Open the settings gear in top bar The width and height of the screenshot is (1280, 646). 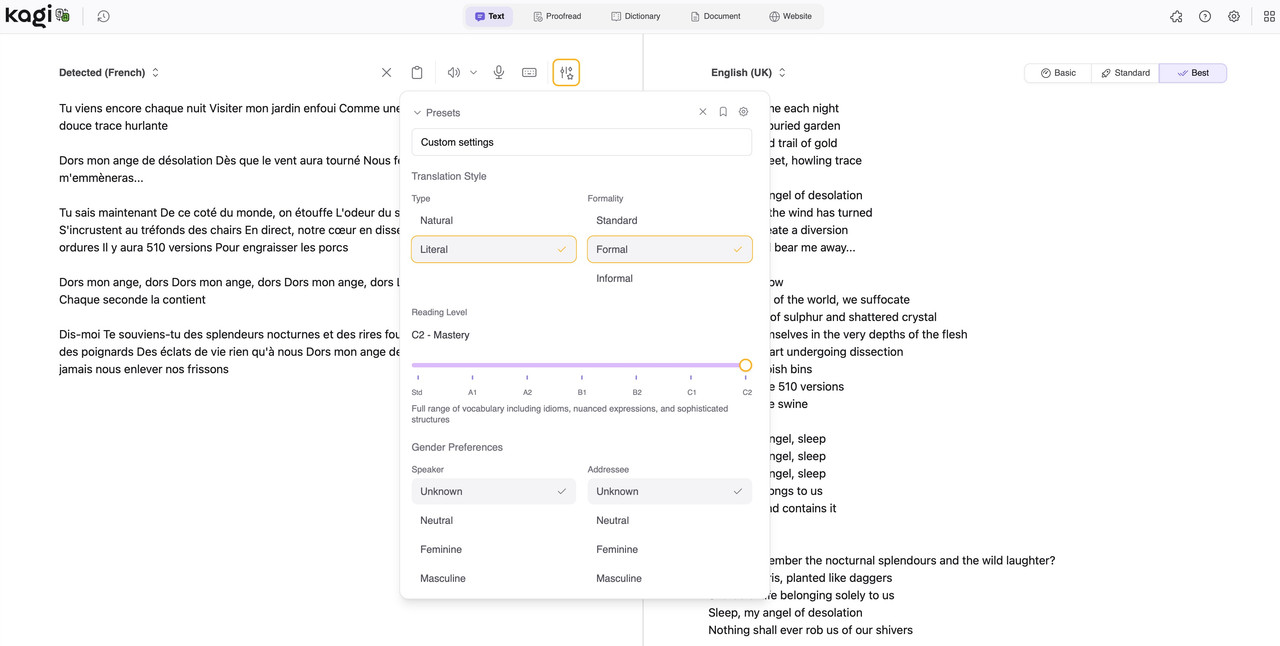pos(1234,16)
